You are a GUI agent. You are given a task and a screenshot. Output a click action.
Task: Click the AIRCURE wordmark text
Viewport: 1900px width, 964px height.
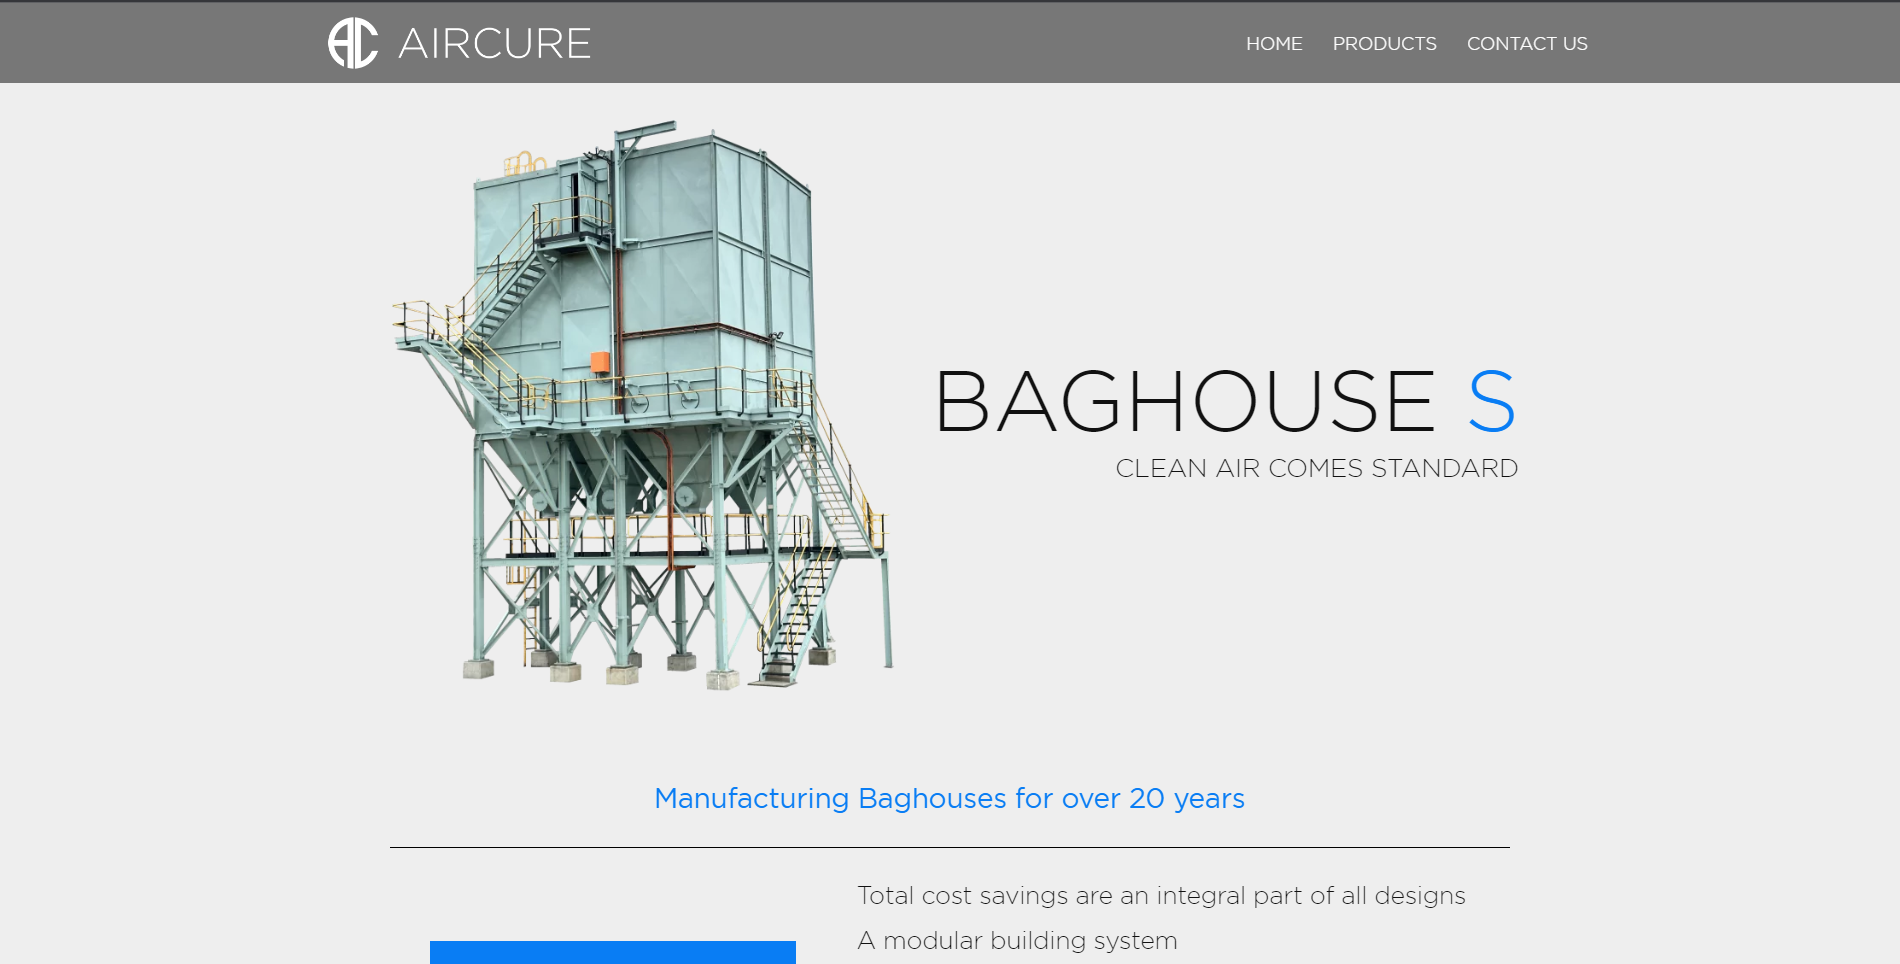(494, 44)
